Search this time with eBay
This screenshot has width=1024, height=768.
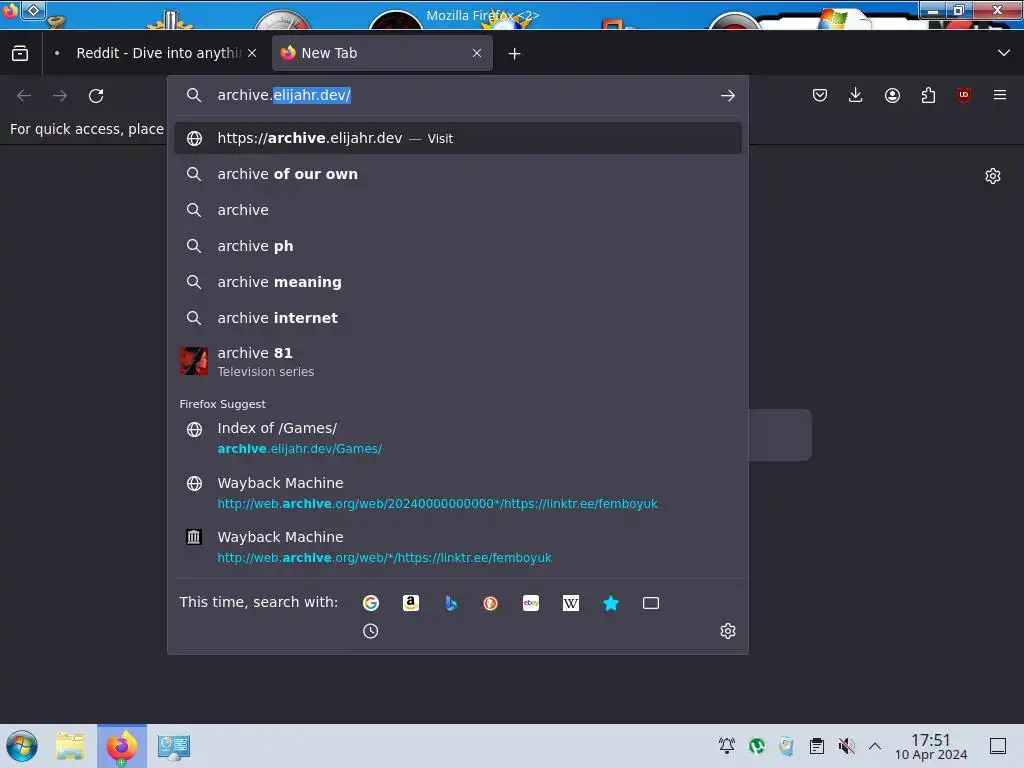[x=531, y=603]
